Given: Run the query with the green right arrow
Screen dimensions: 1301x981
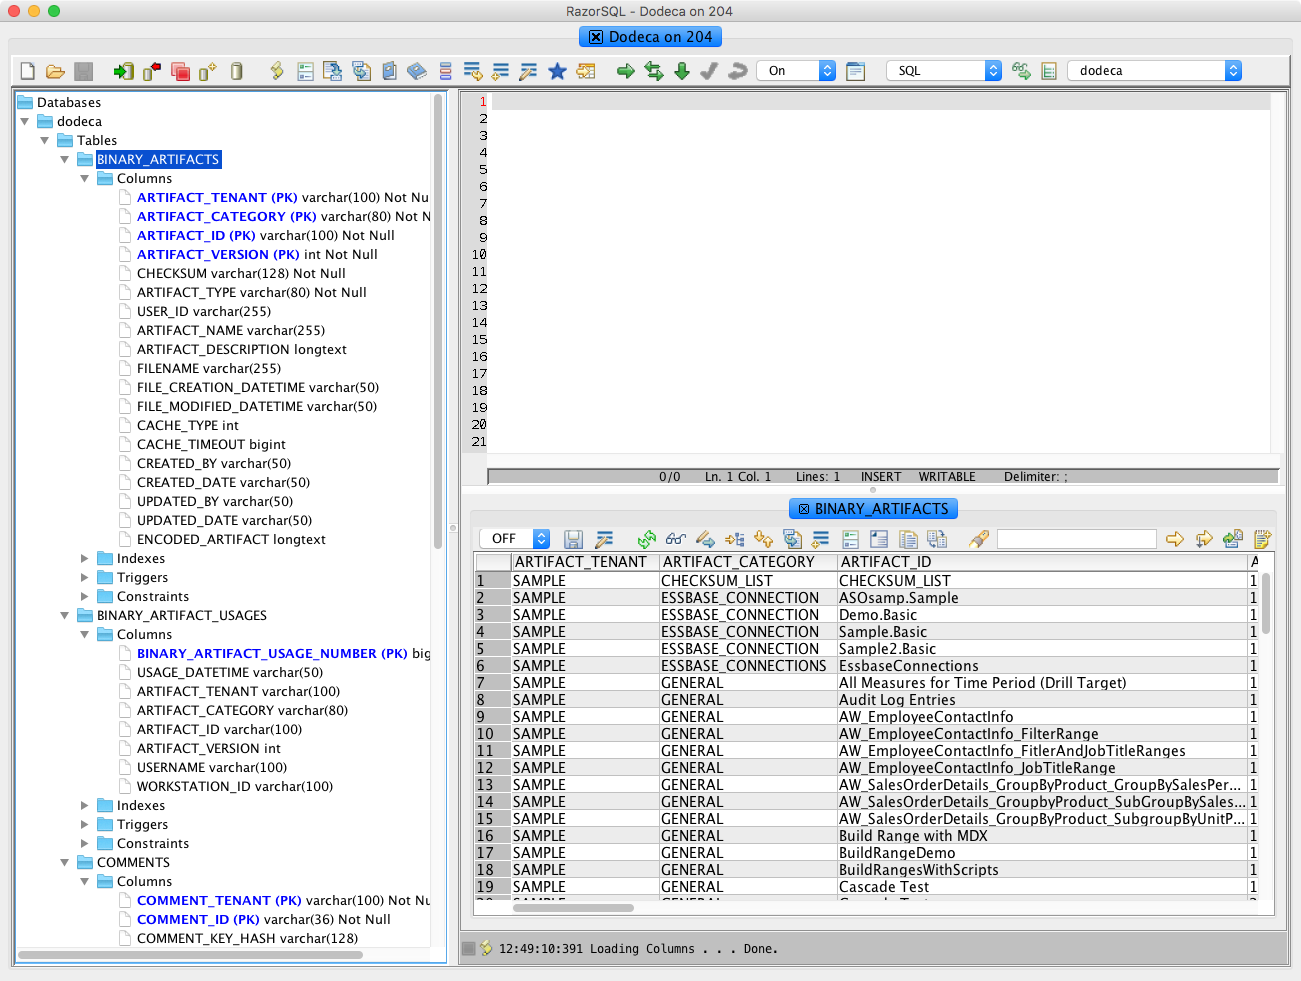Looking at the screenshot, I should coord(626,71).
